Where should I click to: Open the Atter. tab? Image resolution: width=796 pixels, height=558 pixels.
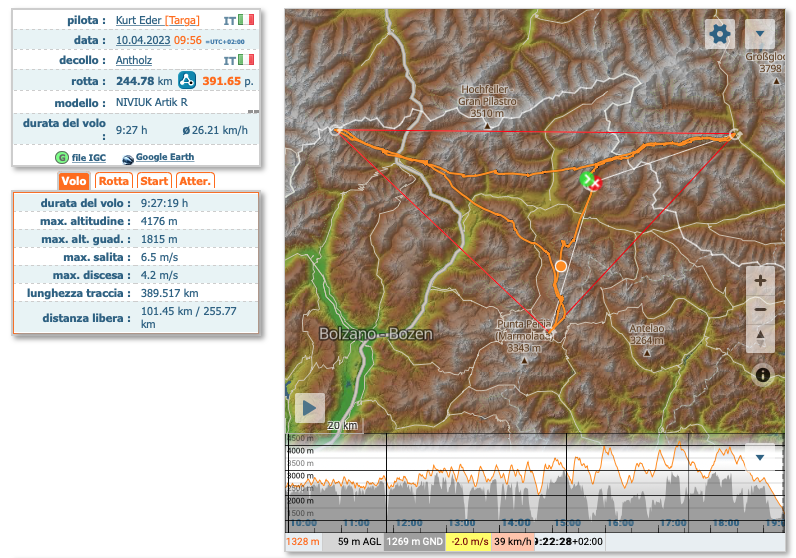pyautogui.click(x=195, y=181)
